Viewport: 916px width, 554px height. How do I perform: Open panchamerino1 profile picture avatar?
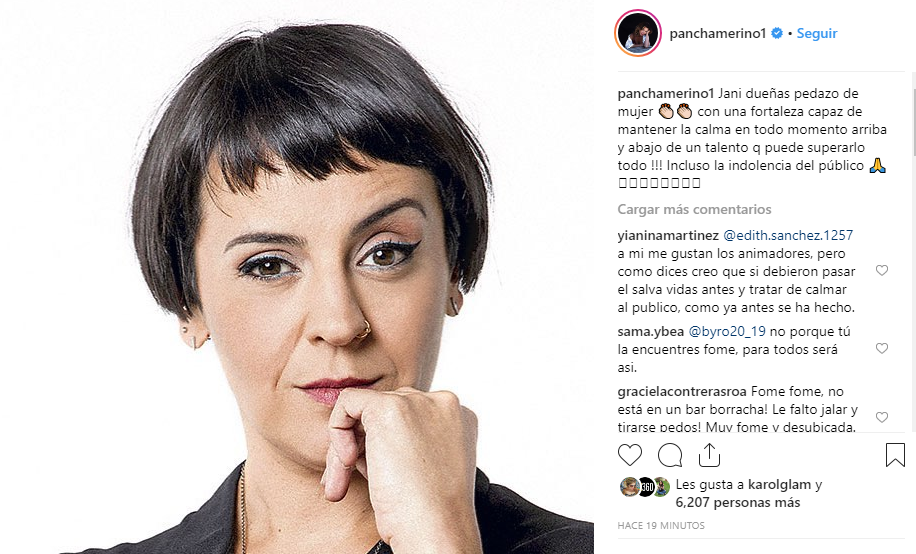tap(638, 33)
